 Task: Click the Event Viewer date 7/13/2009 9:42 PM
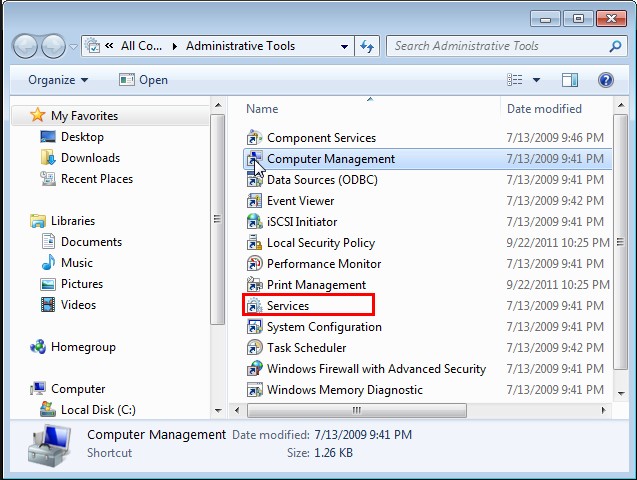point(555,201)
